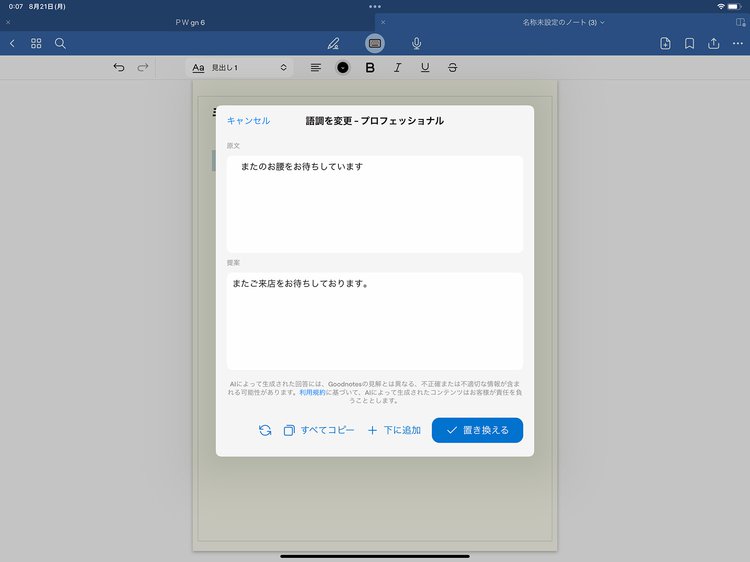Click the 原文 original text field

375,204
